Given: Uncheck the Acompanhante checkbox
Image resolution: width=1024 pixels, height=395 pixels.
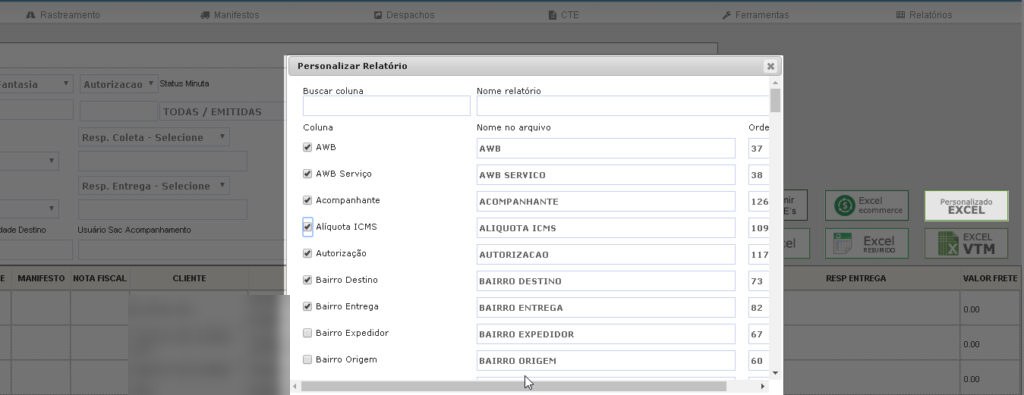Looking at the screenshot, I should (x=307, y=200).
